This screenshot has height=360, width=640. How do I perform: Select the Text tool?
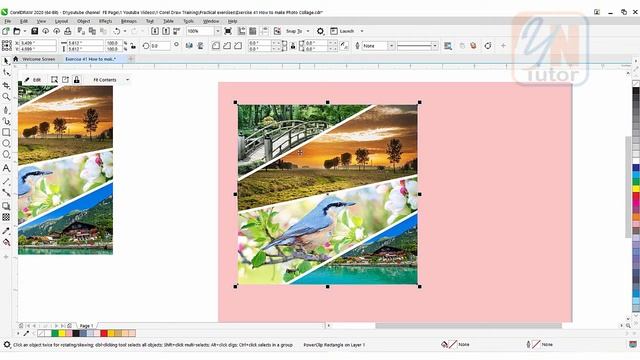[x=6, y=168]
